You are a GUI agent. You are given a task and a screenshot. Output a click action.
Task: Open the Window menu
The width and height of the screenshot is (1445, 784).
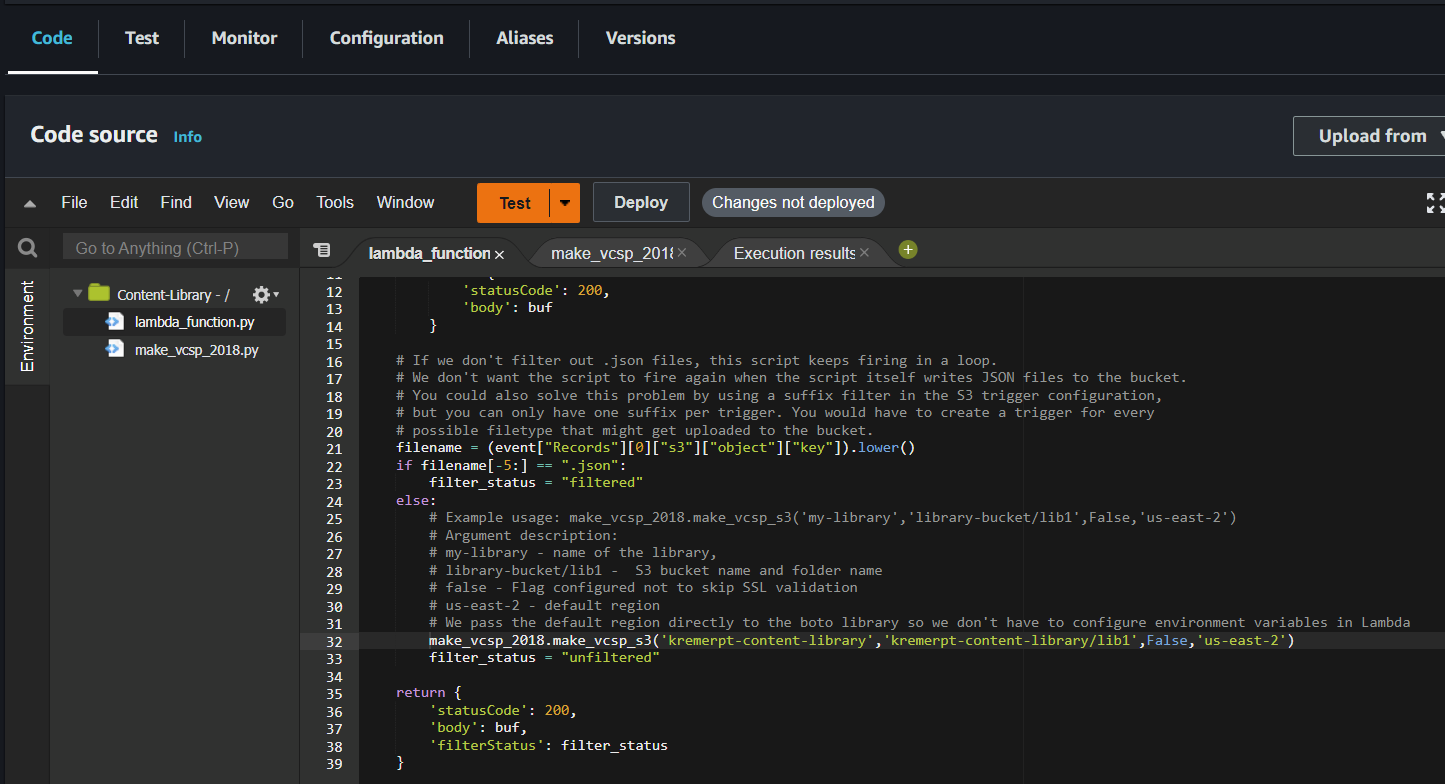[405, 202]
